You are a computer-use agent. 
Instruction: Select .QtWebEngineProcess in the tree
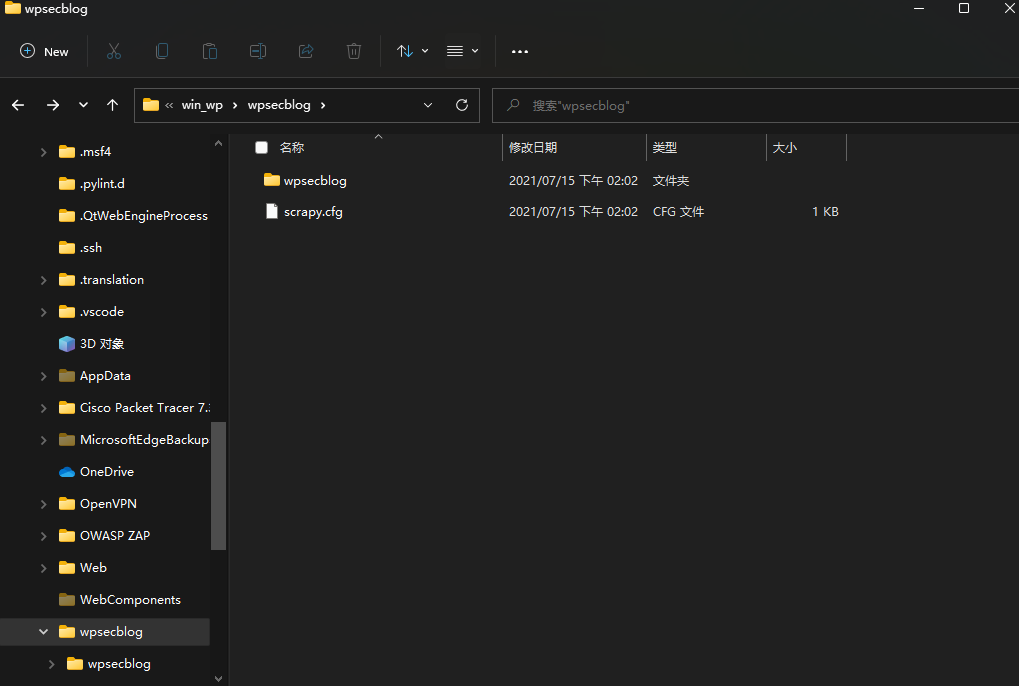pos(144,216)
